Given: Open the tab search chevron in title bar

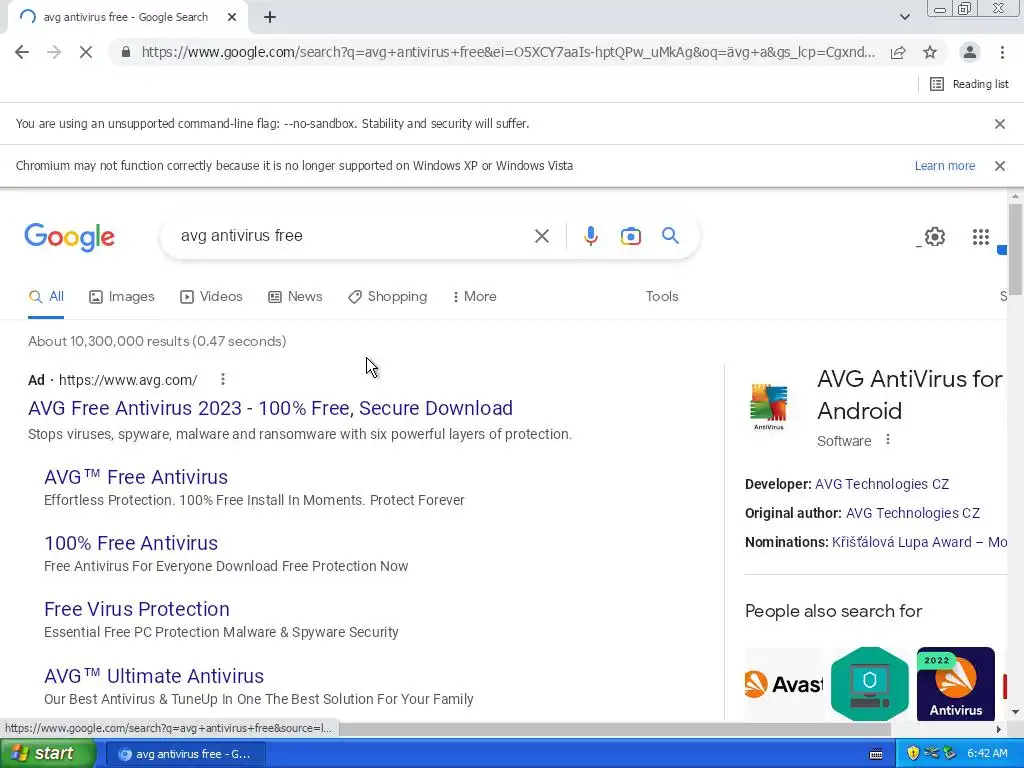Looking at the screenshot, I should pyautogui.click(x=904, y=17).
